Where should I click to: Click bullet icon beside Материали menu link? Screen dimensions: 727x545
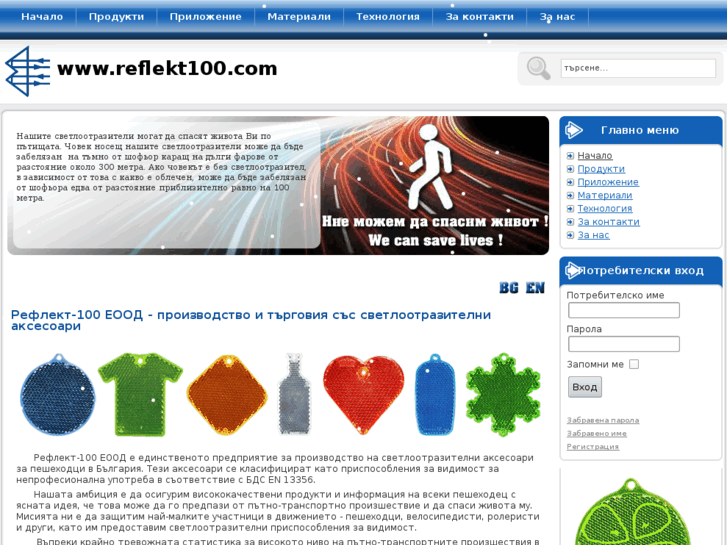(x=570, y=195)
